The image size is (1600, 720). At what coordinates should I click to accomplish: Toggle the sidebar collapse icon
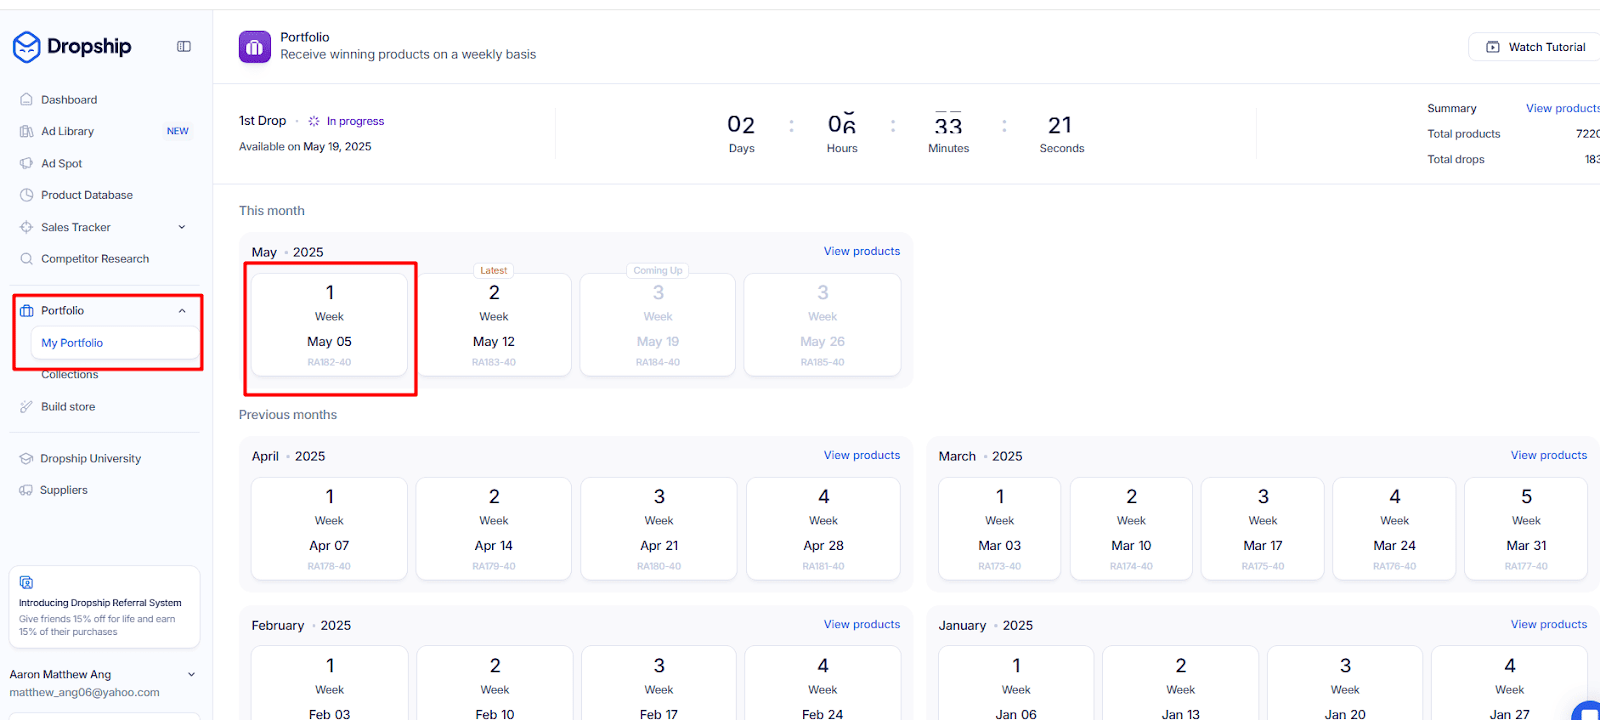[184, 47]
